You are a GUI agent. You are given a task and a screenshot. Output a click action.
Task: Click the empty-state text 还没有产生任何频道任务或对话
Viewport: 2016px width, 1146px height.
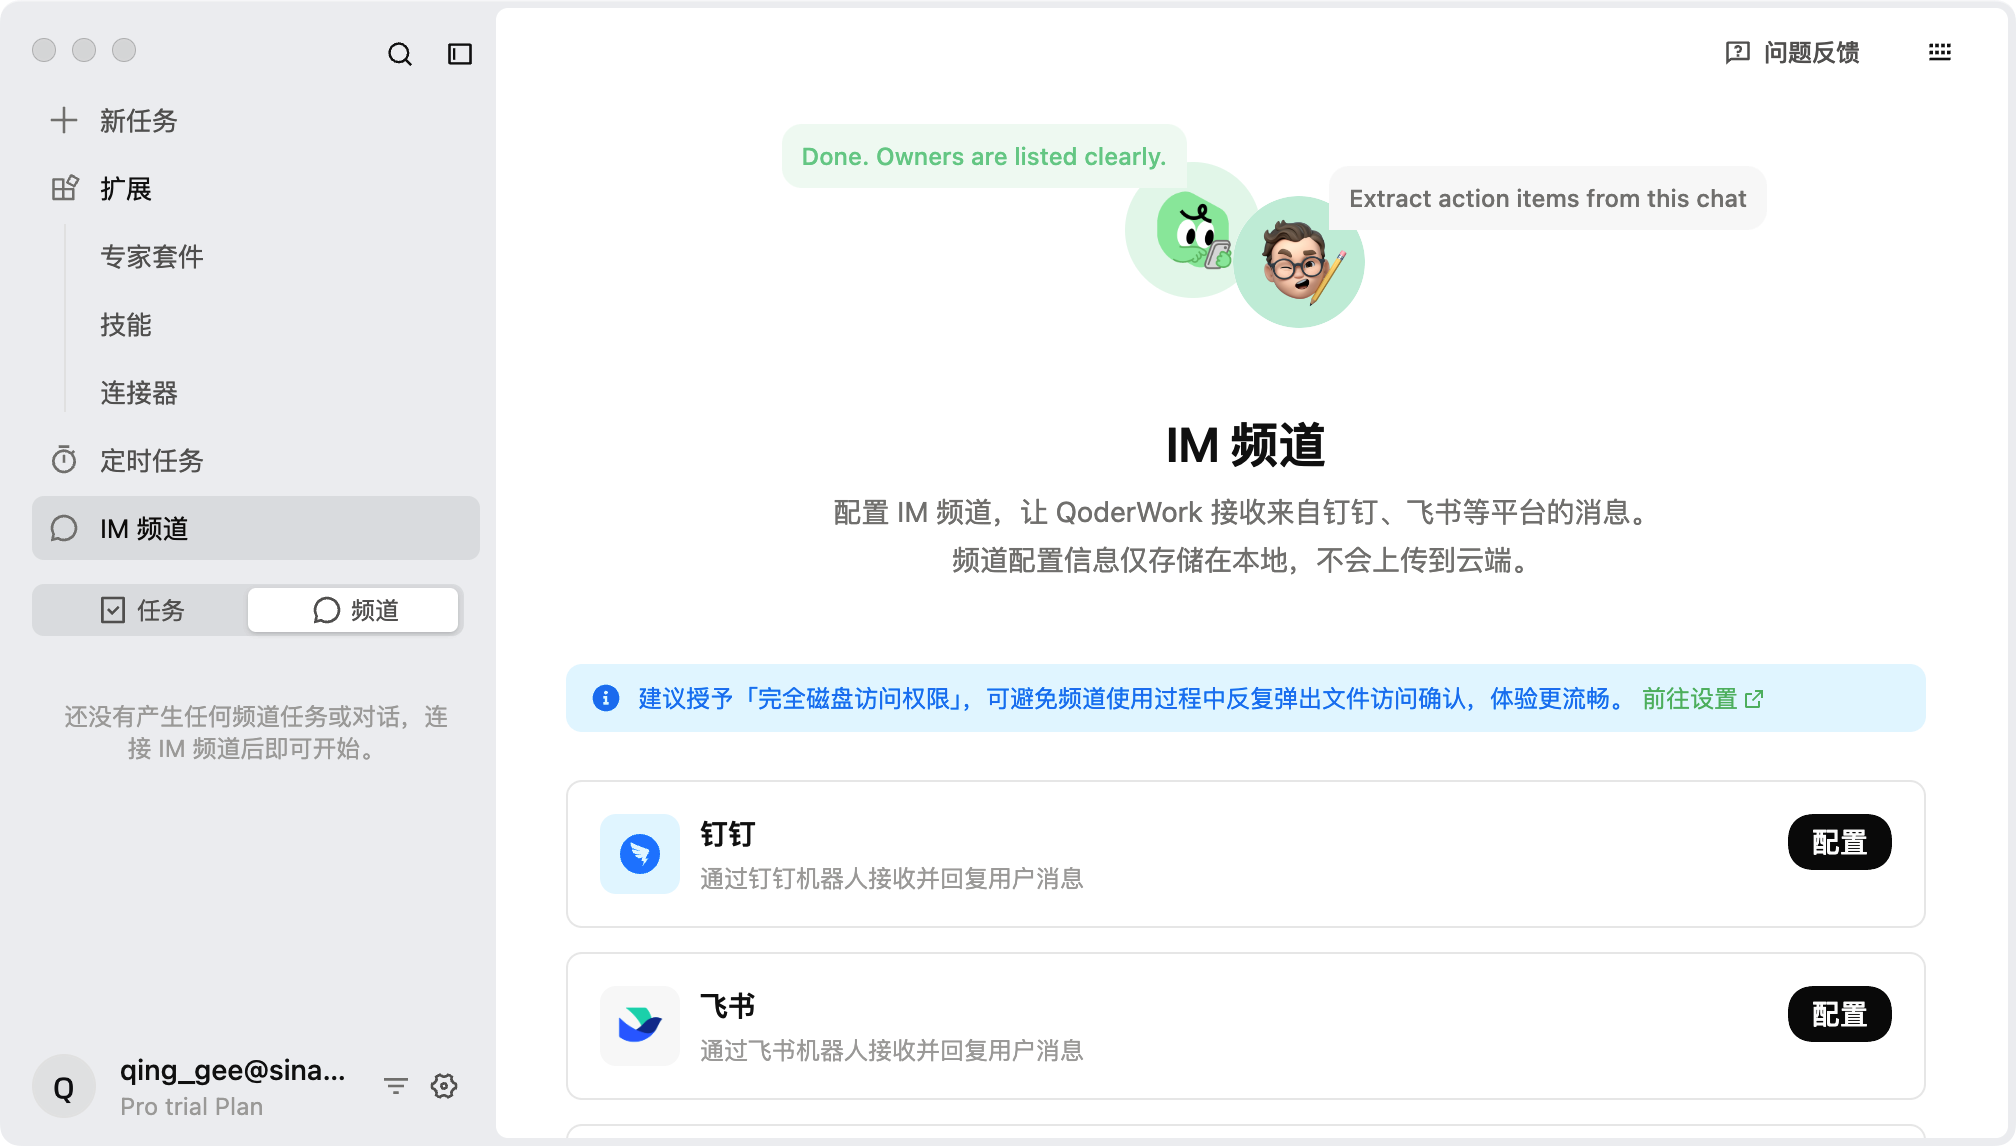pos(256,733)
